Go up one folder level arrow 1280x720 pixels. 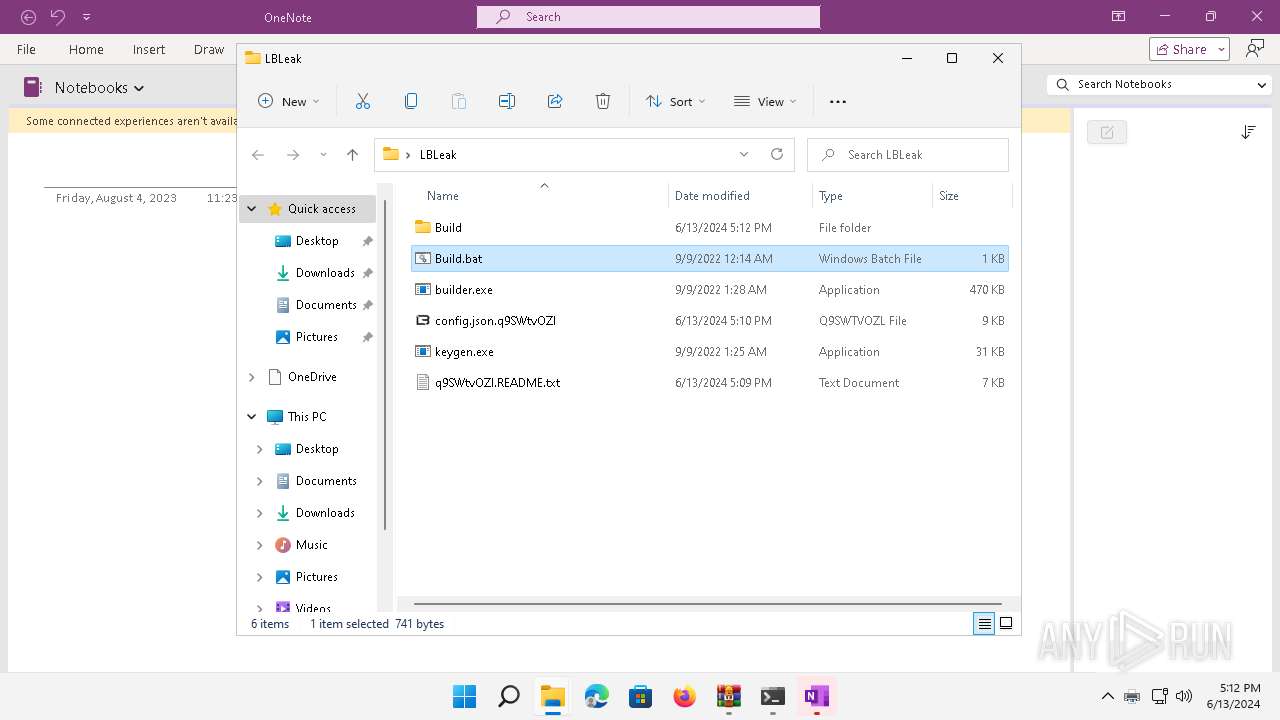pos(352,155)
